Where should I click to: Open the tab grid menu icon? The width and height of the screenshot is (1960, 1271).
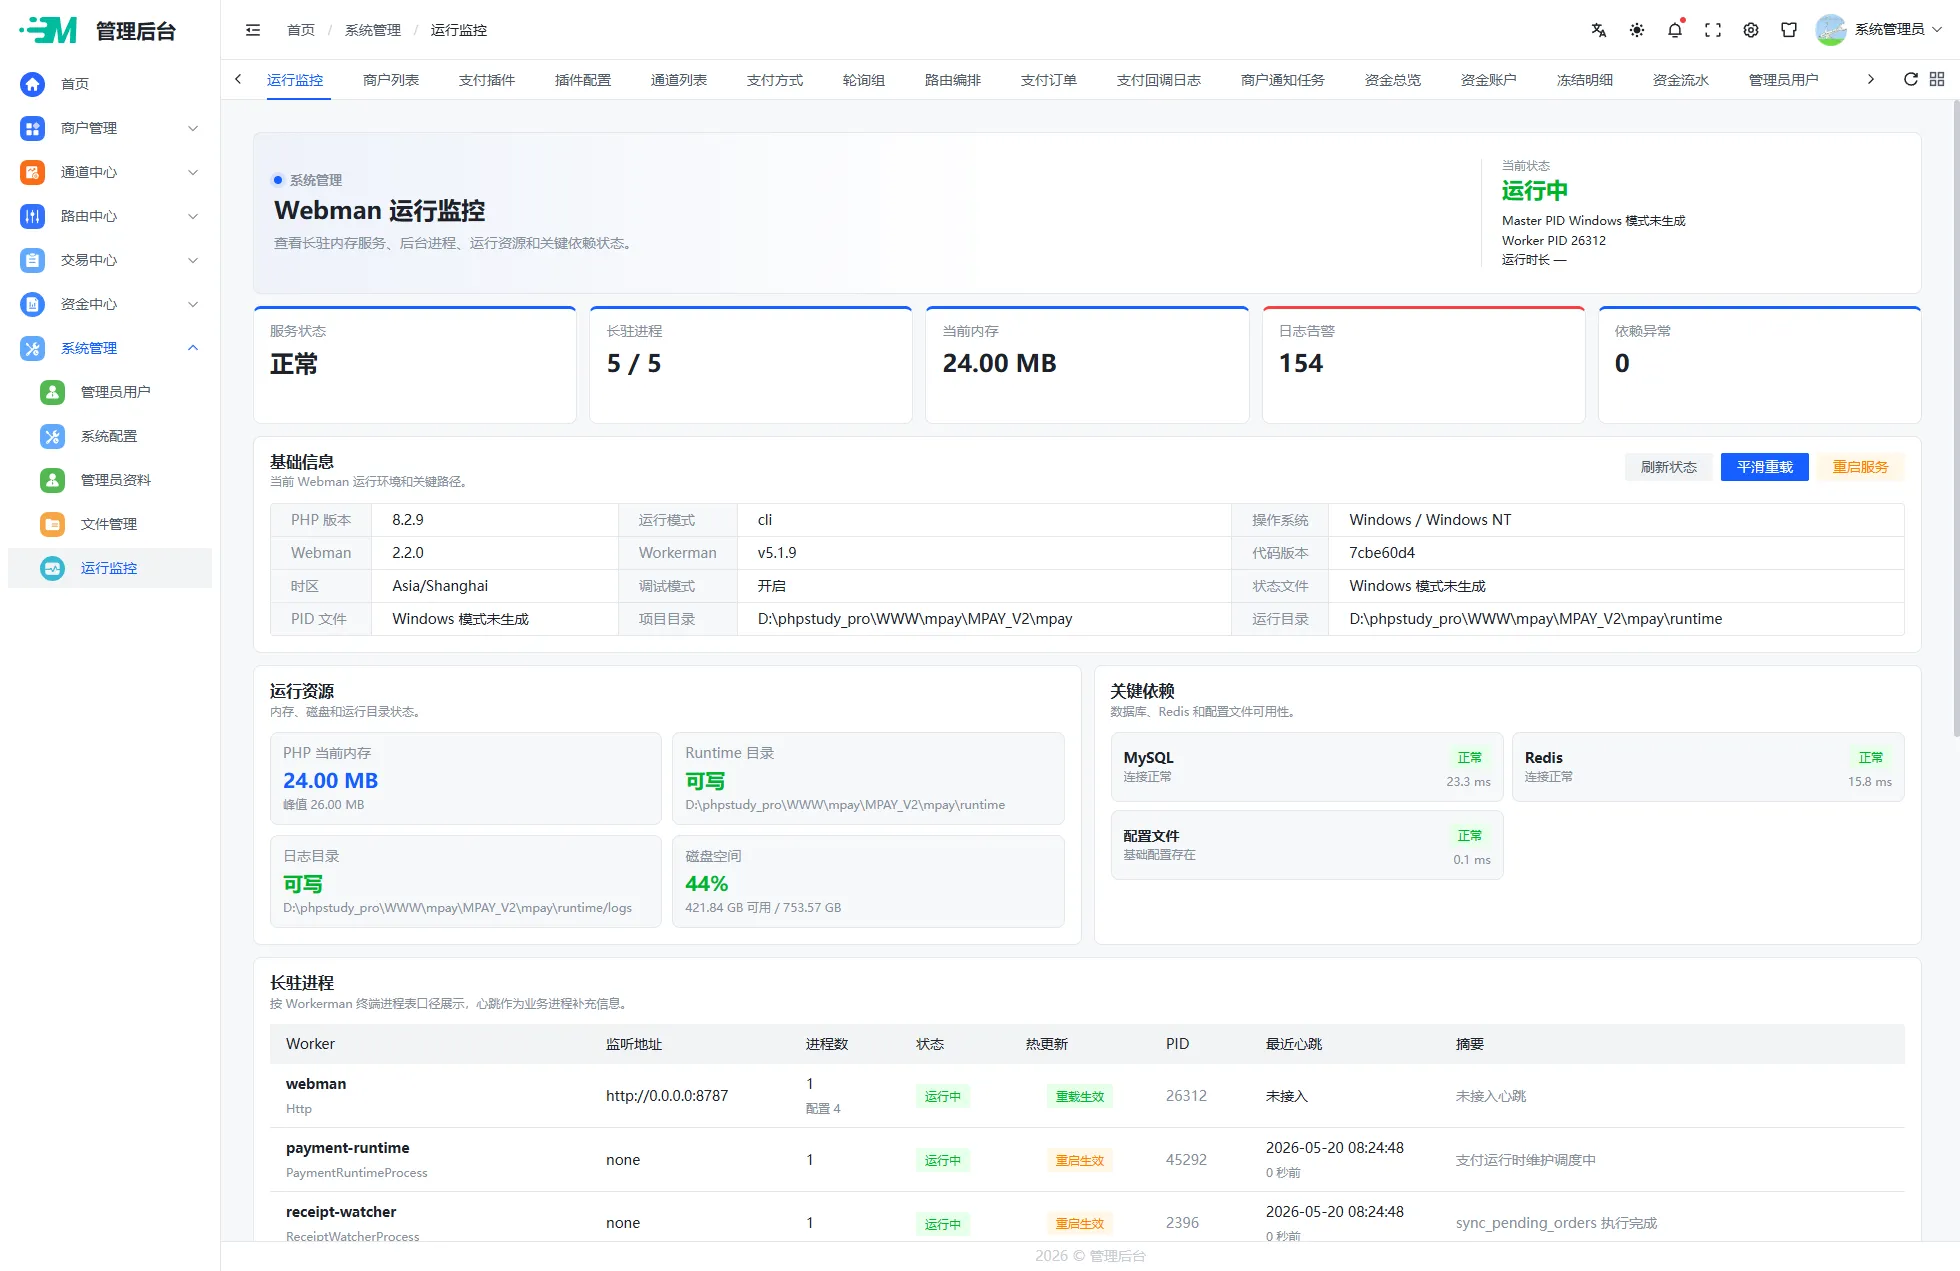[x=1937, y=79]
